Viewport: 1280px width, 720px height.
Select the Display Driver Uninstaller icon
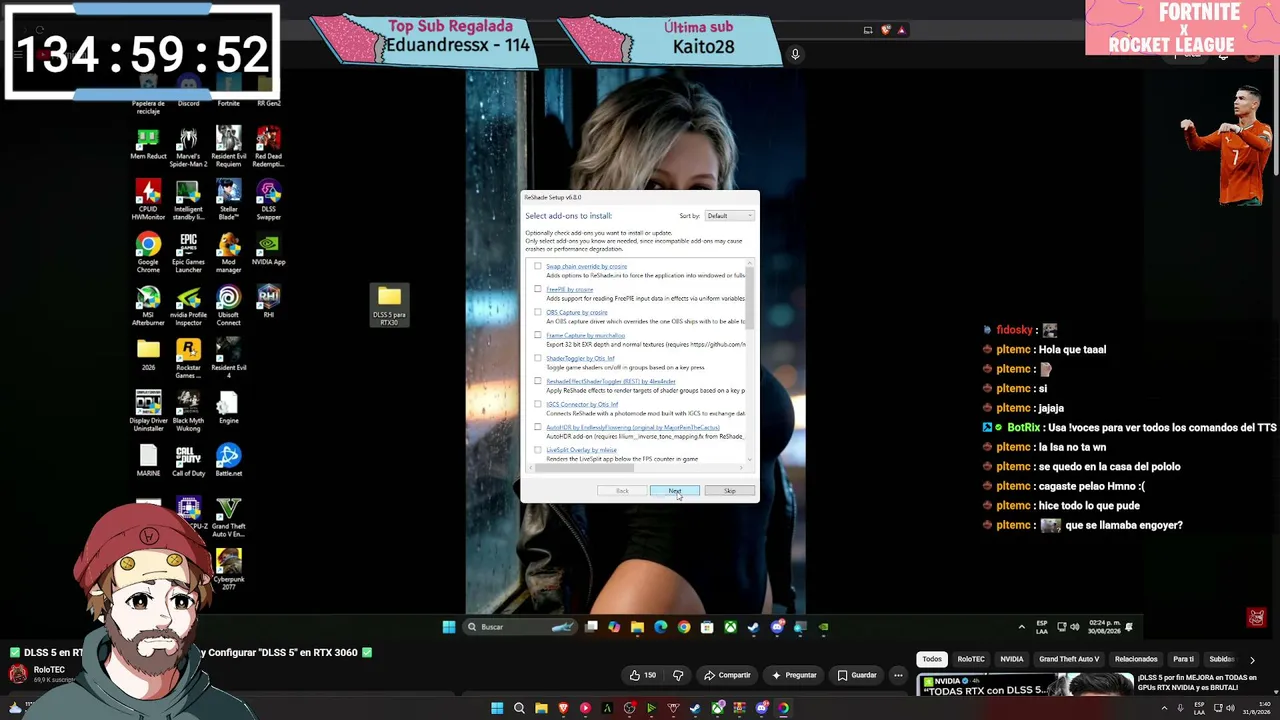click(x=148, y=411)
